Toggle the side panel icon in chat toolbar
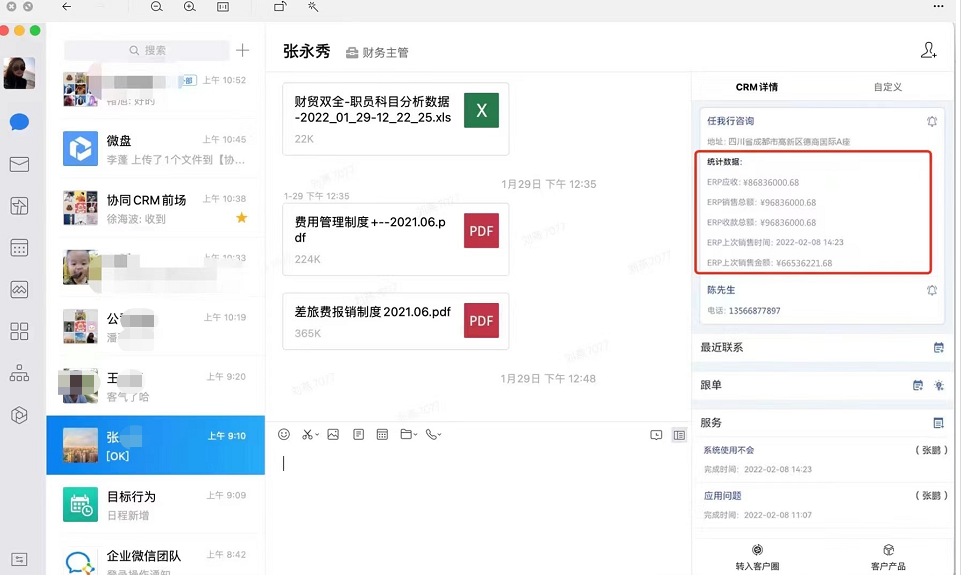961x575 pixels. (x=679, y=435)
